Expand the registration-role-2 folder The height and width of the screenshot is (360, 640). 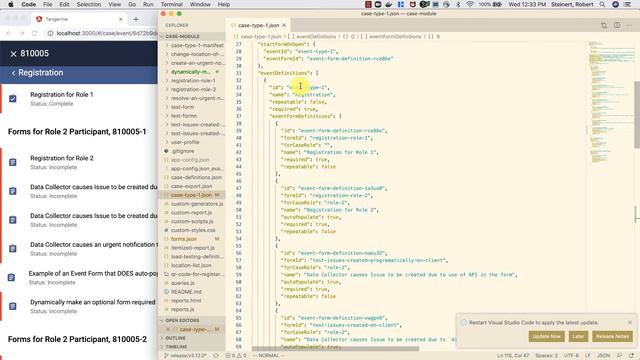193,89
